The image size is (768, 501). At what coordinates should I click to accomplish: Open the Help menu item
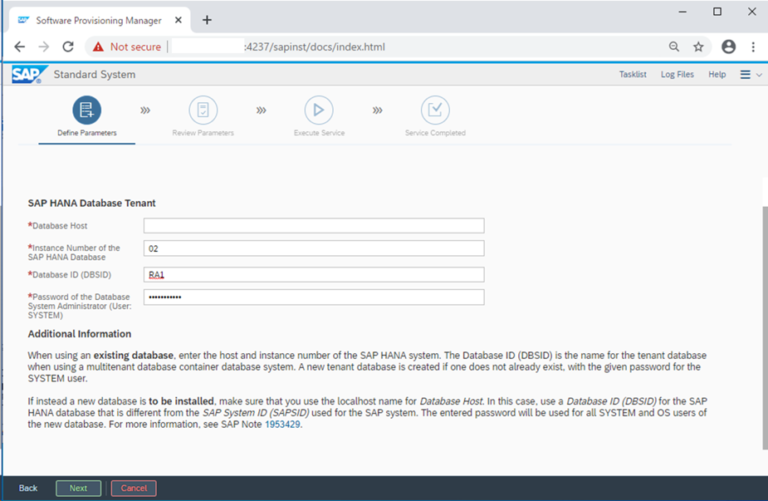pos(717,75)
